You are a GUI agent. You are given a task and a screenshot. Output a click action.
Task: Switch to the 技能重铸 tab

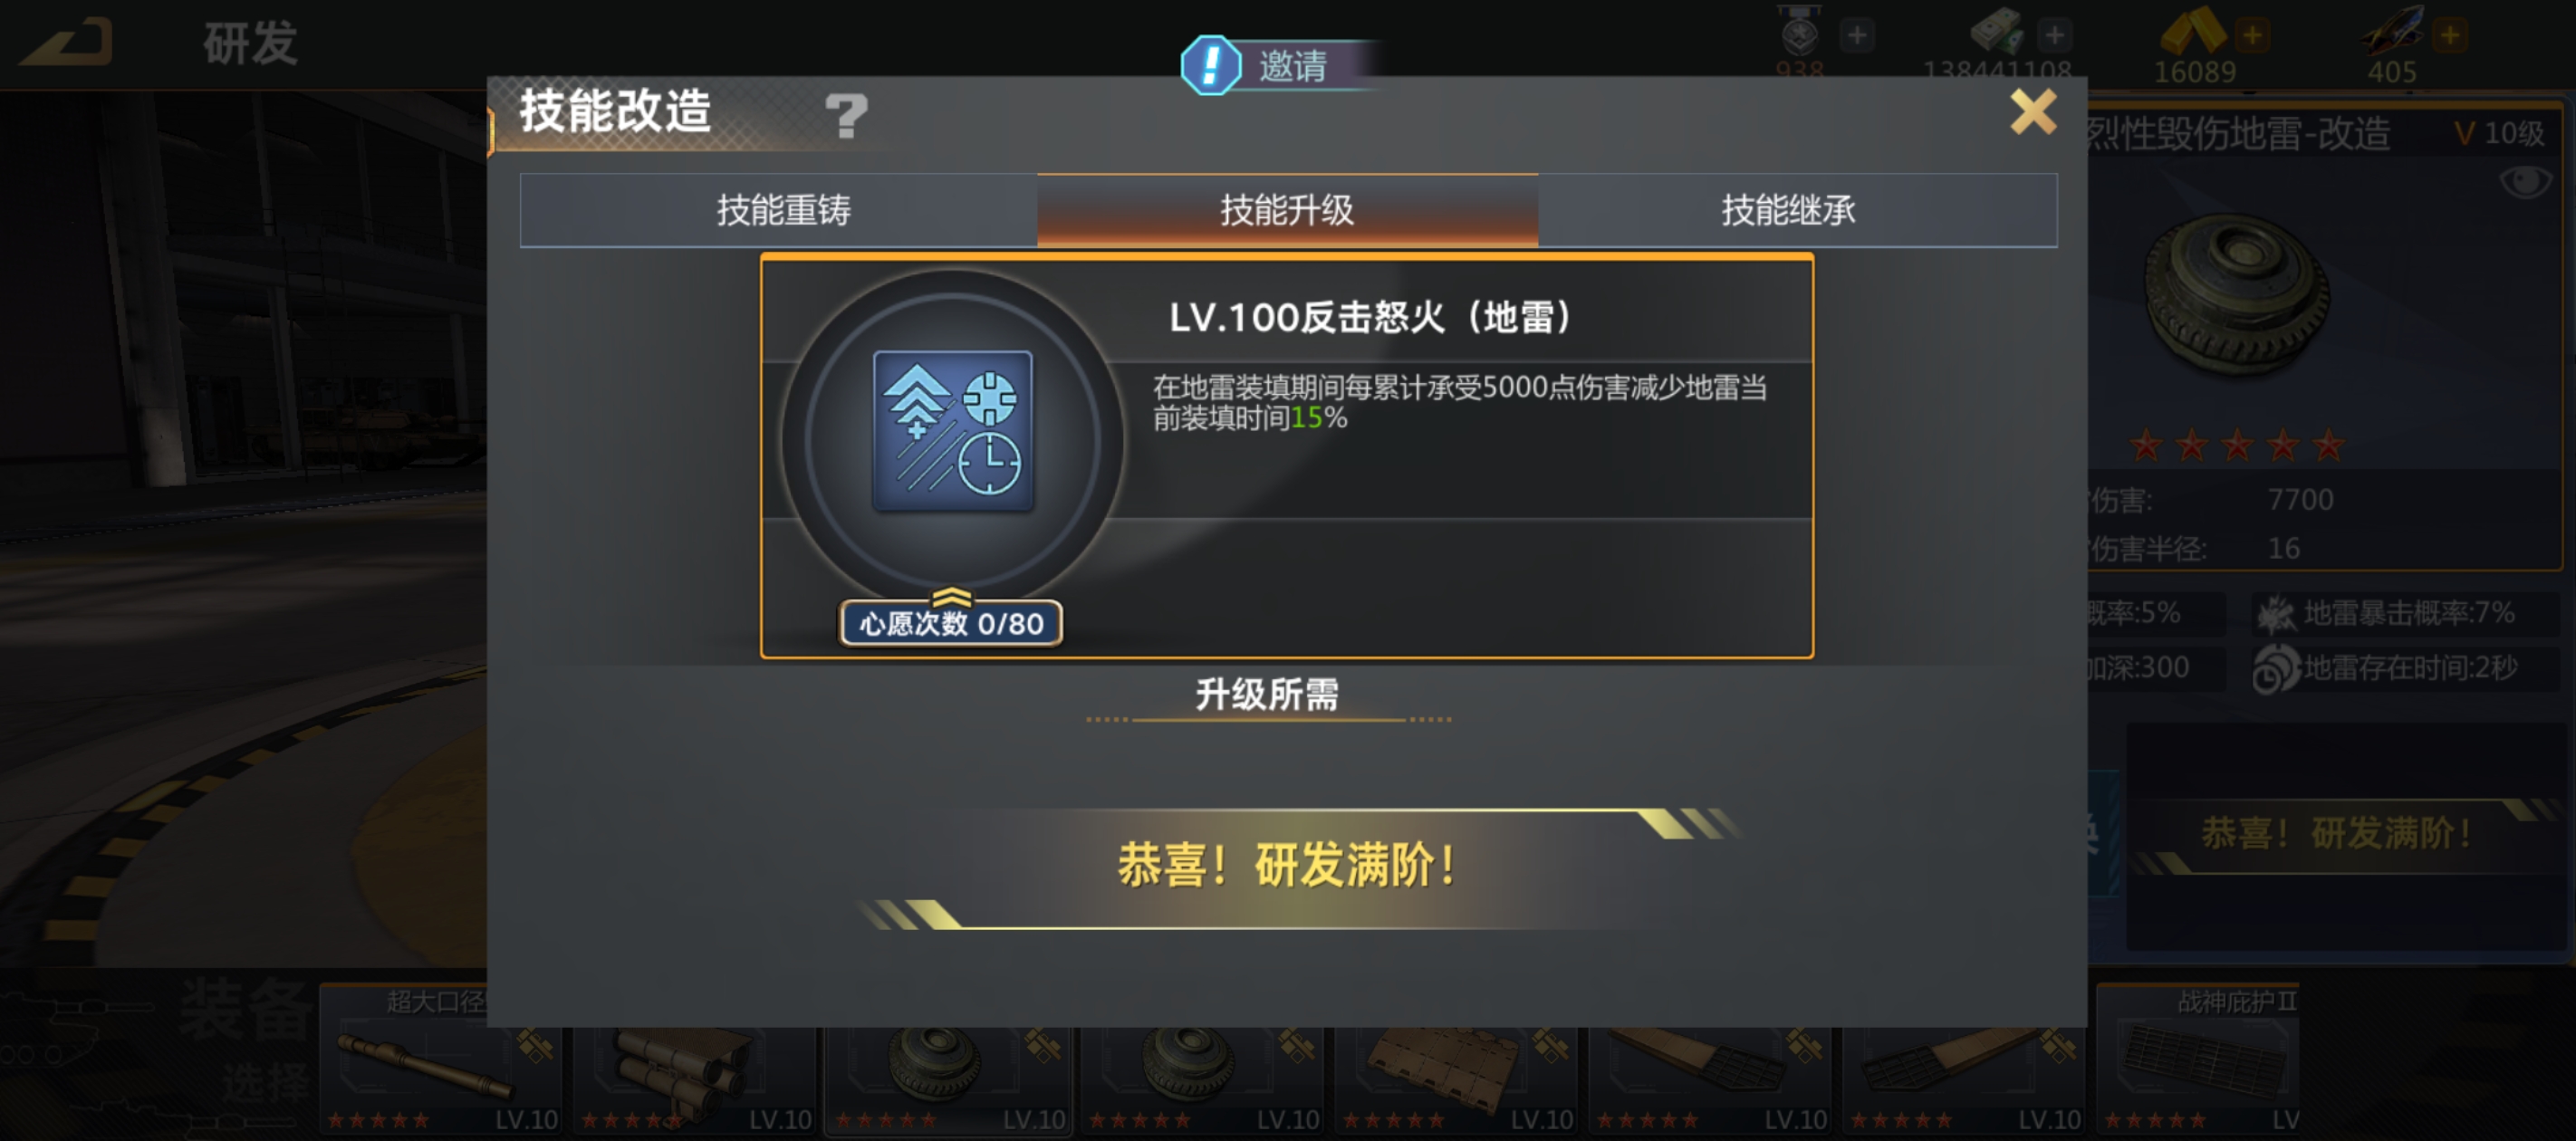point(781,210)
